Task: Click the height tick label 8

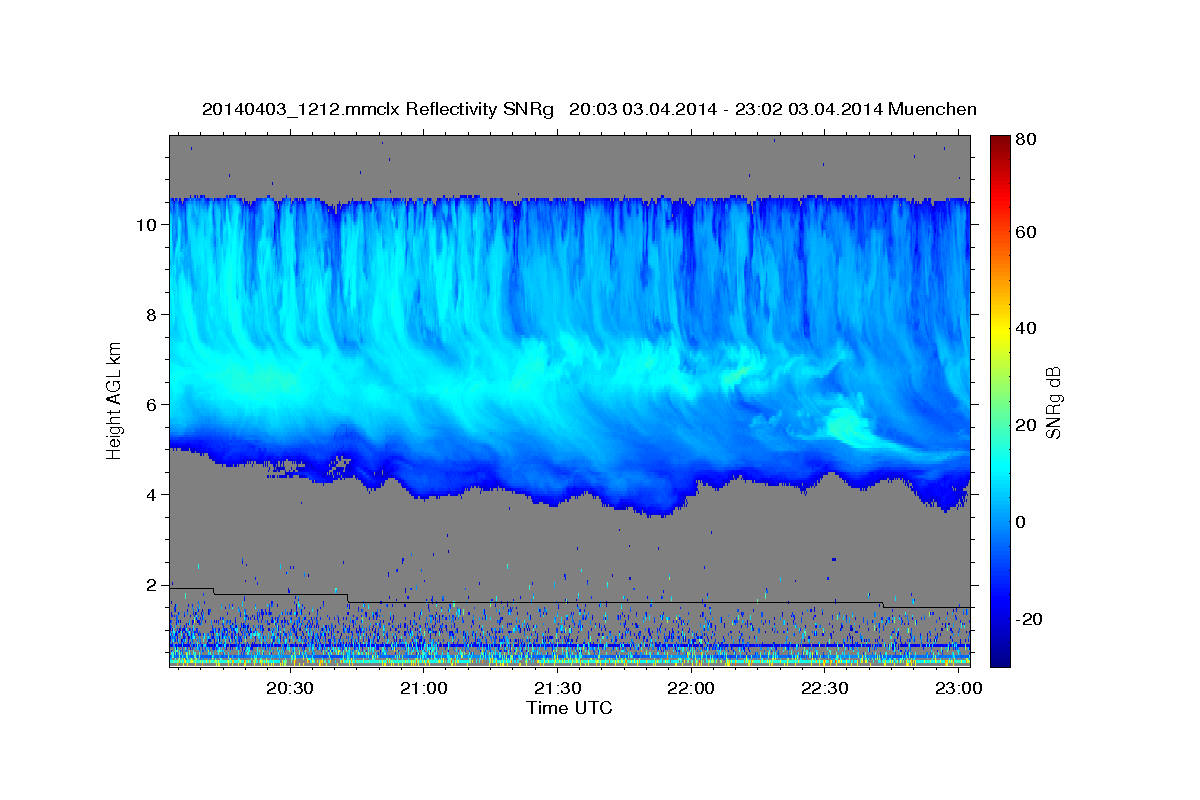Action: [x=153, y=315]
